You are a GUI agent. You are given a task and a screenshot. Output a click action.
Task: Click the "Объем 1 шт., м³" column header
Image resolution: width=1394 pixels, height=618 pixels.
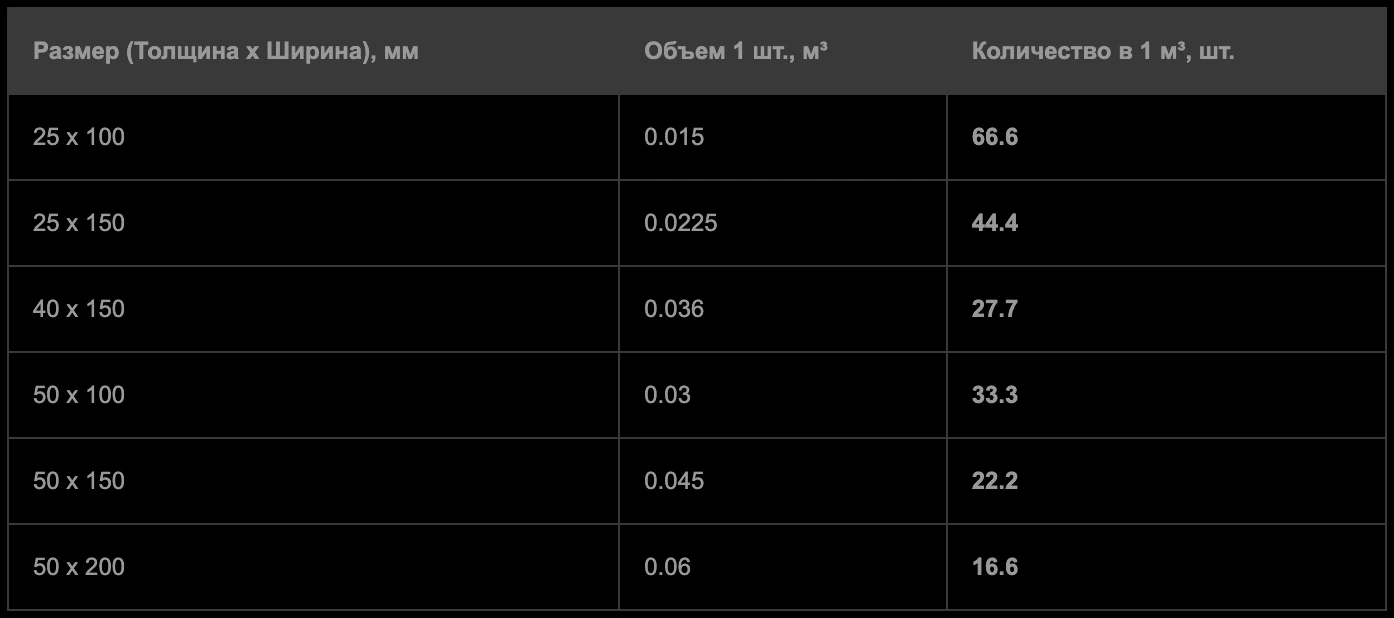pyautogui.click(x=736, y=52)
